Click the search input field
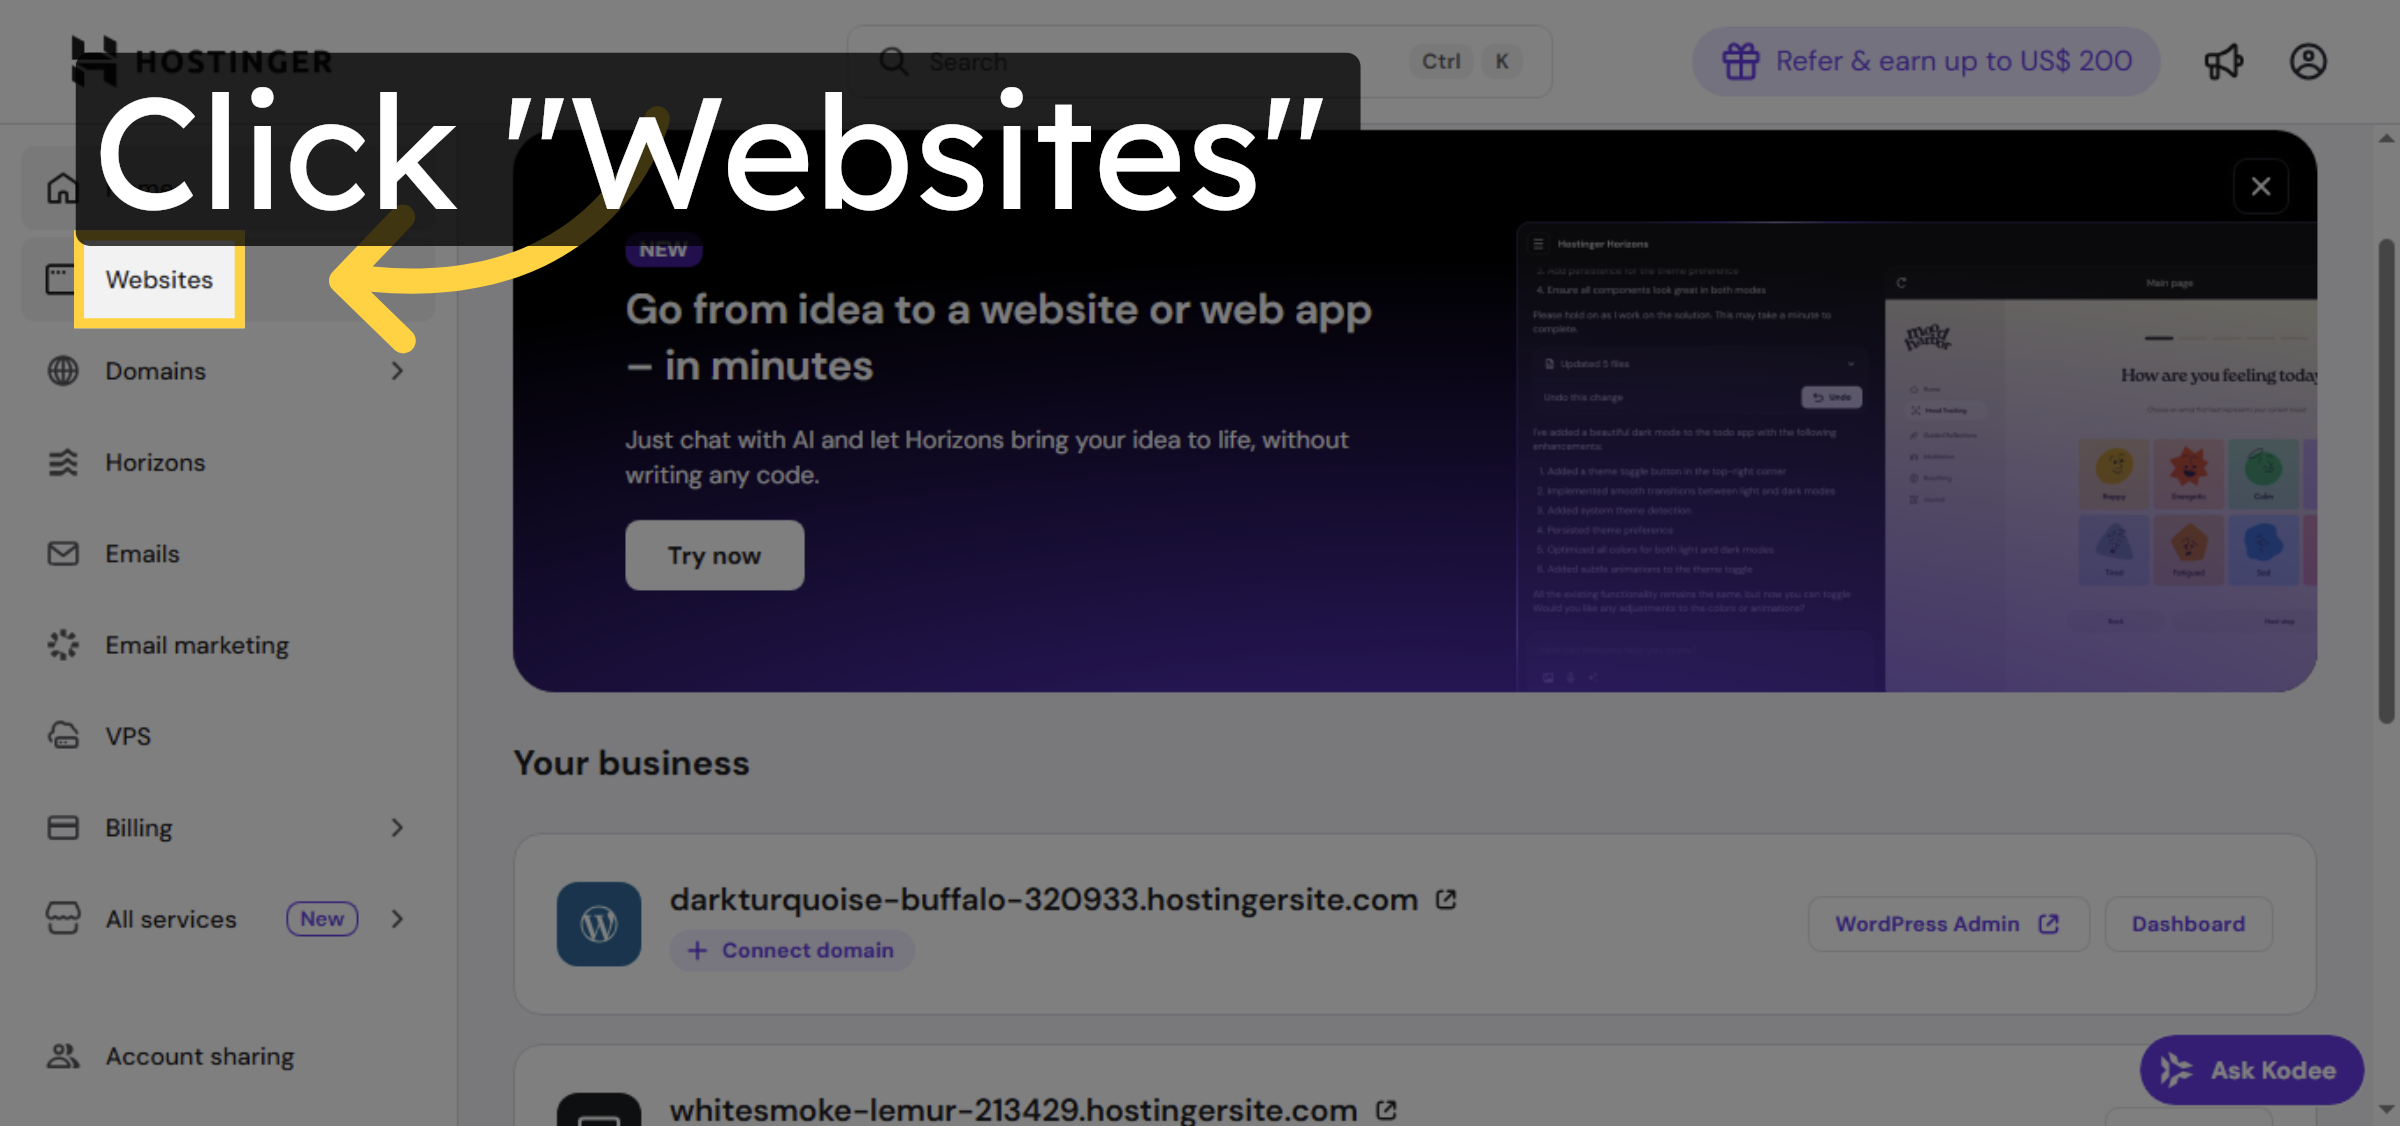This screenshot has height=1126, width=2400. (1100, 61)
